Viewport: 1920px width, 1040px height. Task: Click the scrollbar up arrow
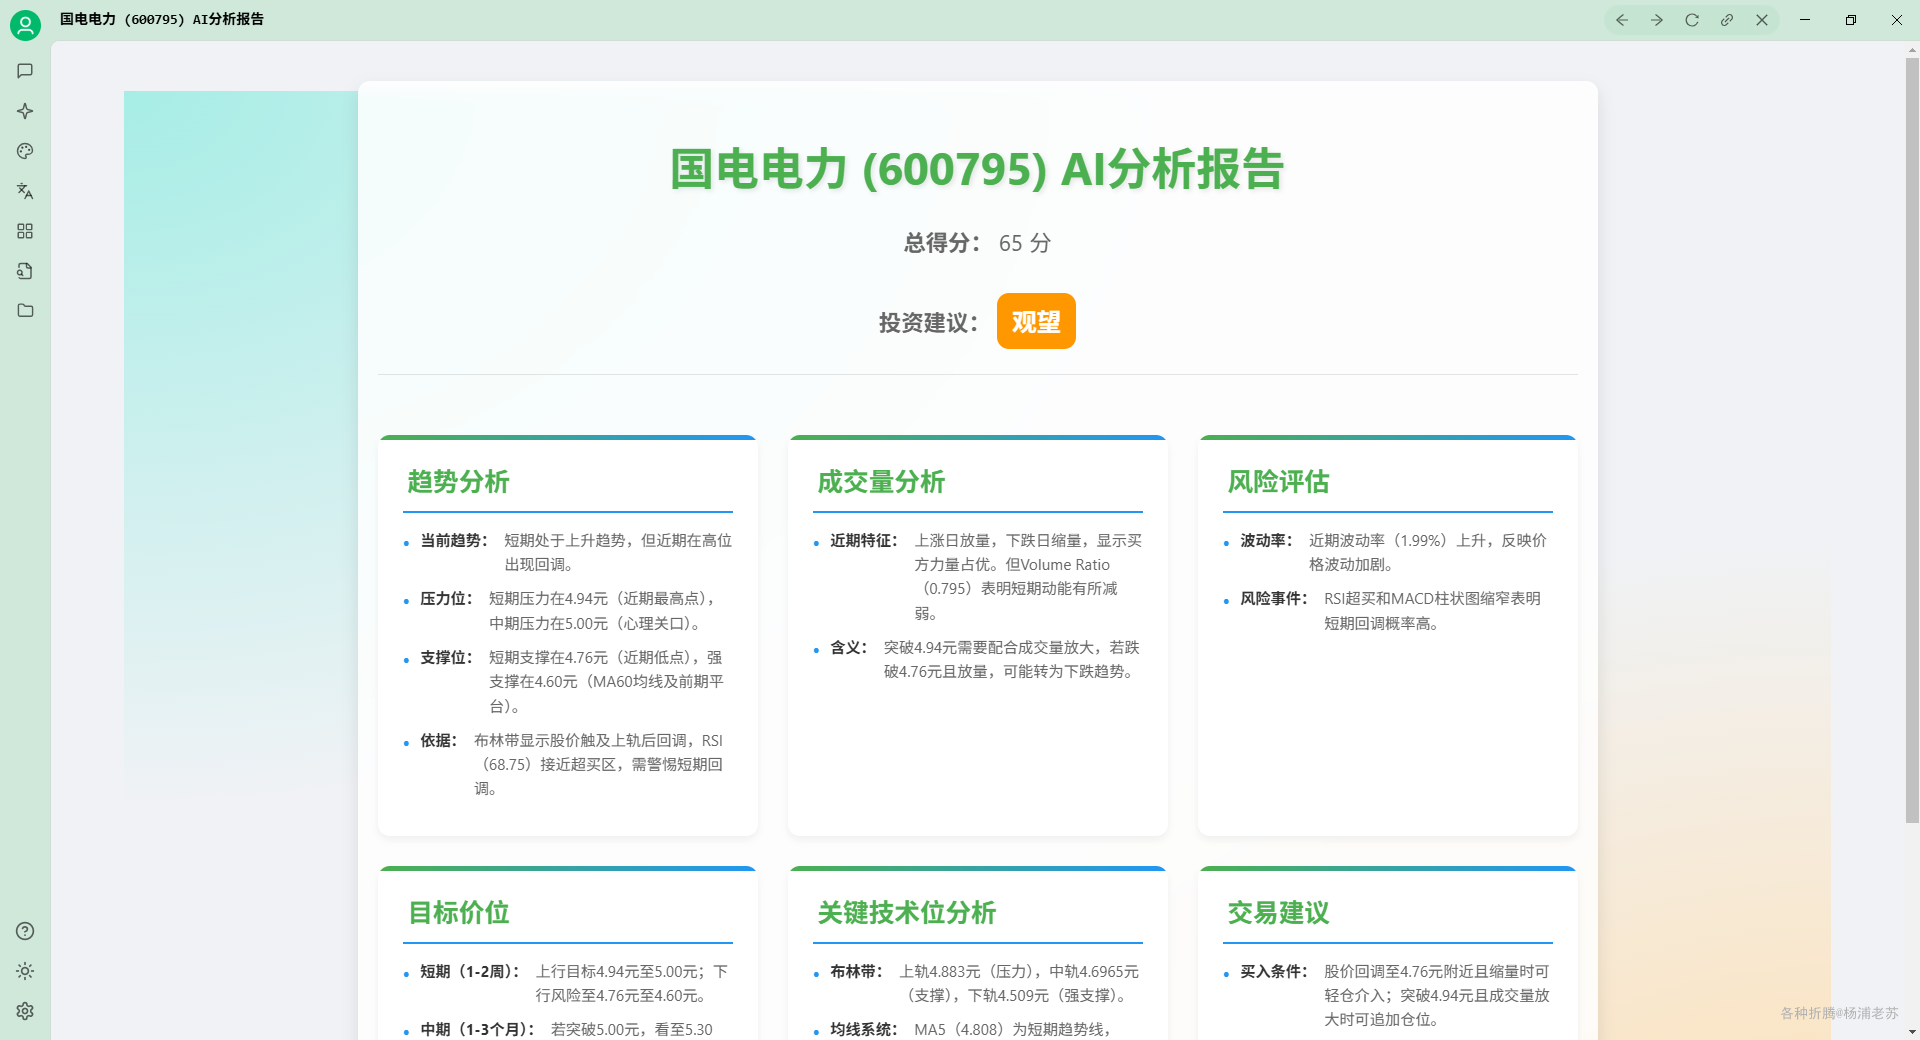coord(1912,49)
